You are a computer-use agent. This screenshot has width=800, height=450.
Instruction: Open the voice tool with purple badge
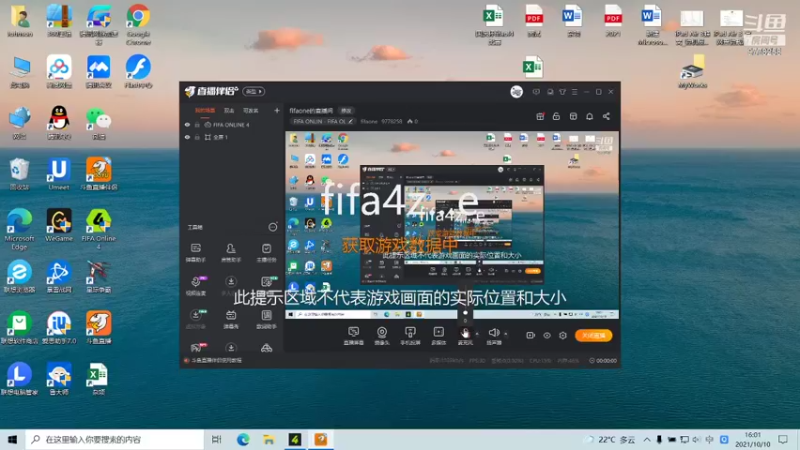196,286
